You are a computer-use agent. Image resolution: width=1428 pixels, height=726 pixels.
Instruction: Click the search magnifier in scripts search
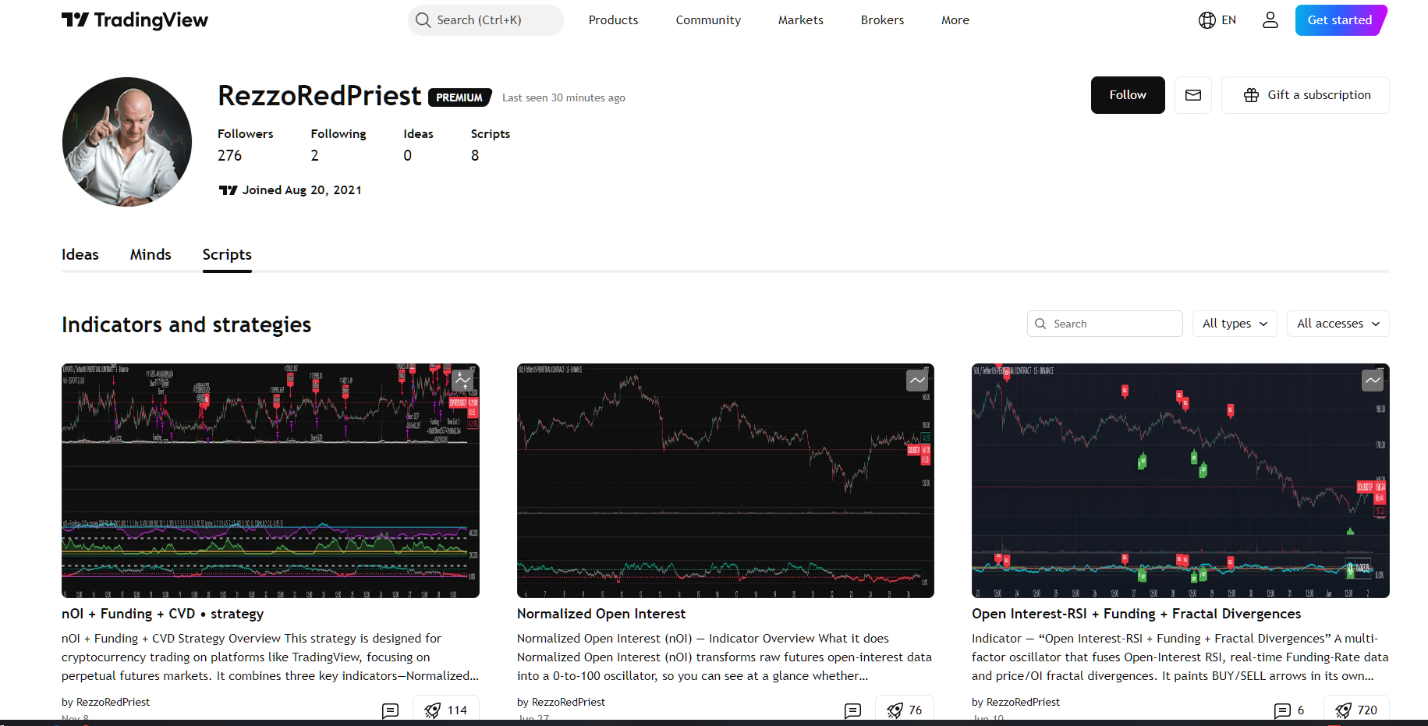[1041, 324]
